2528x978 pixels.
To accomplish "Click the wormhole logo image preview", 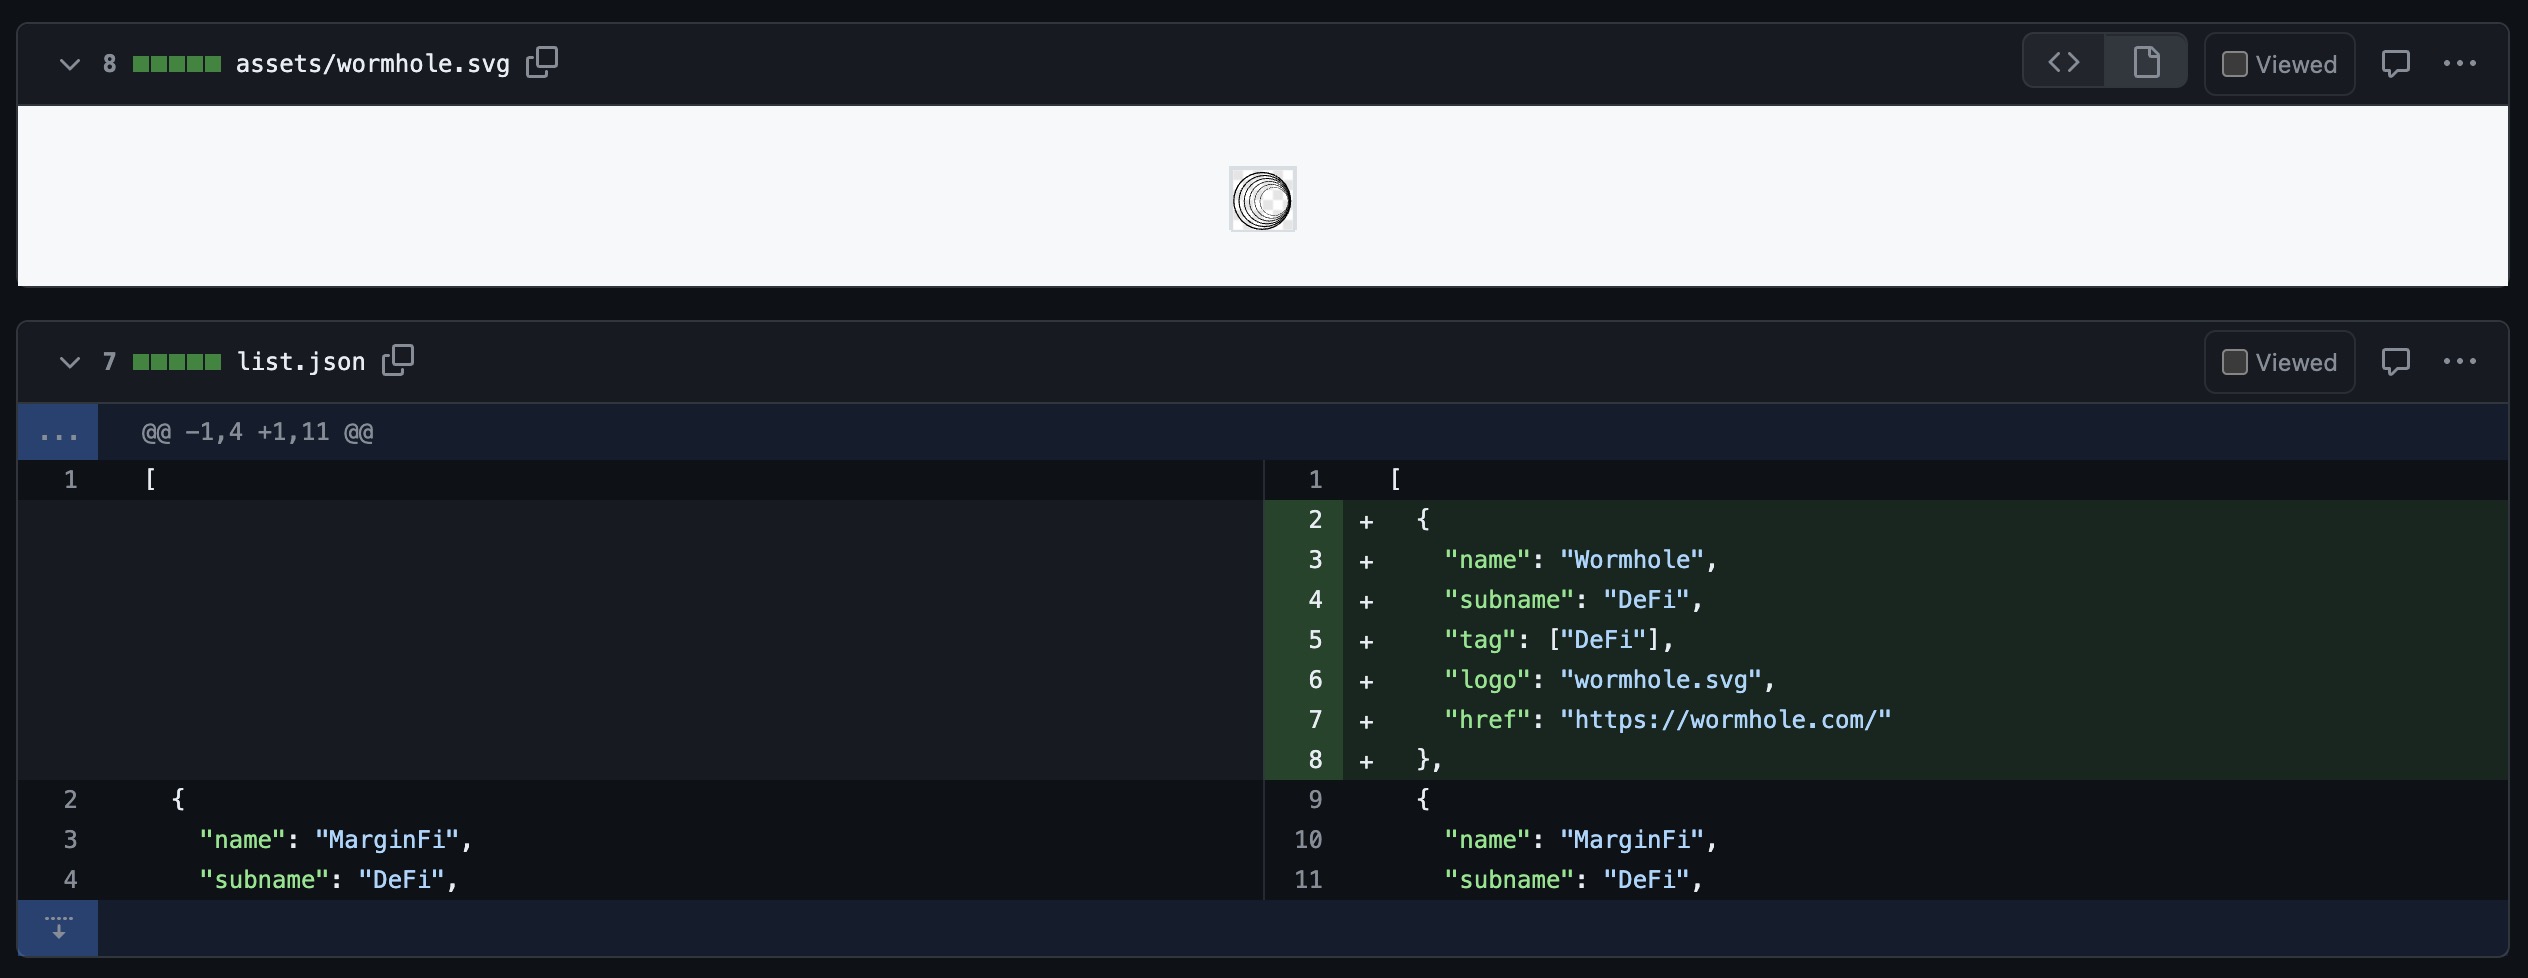I will (x=1263, y=199).
